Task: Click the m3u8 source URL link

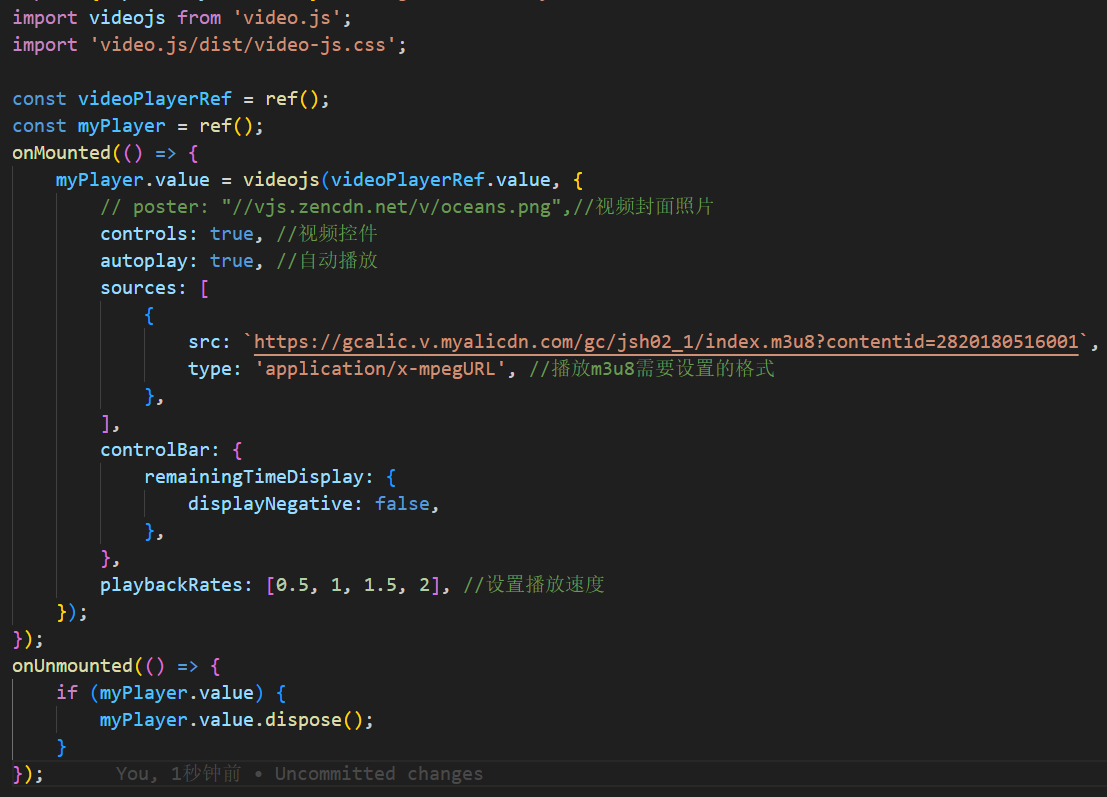Action: click(666, 342)
